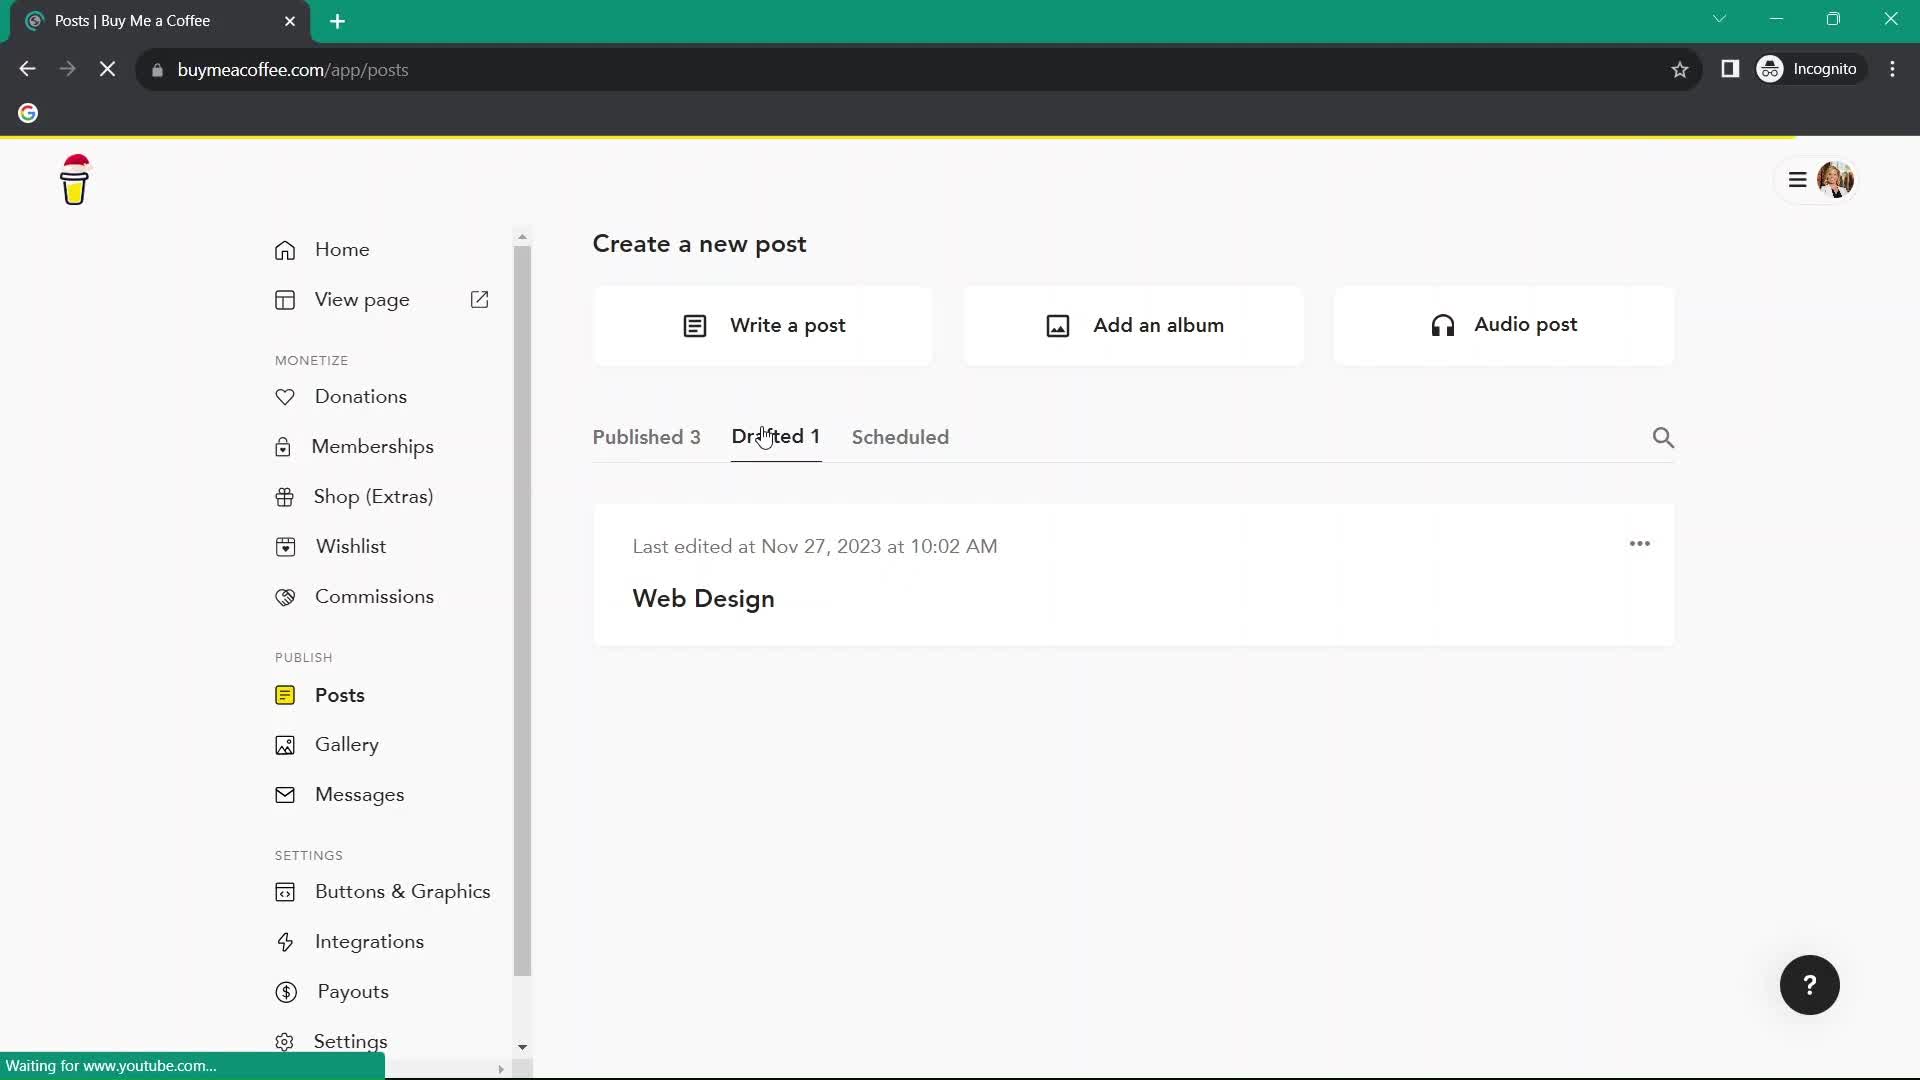This screenshot has width=1920, height=1080.
Task: Click the Messages icon
Action: 285,794
